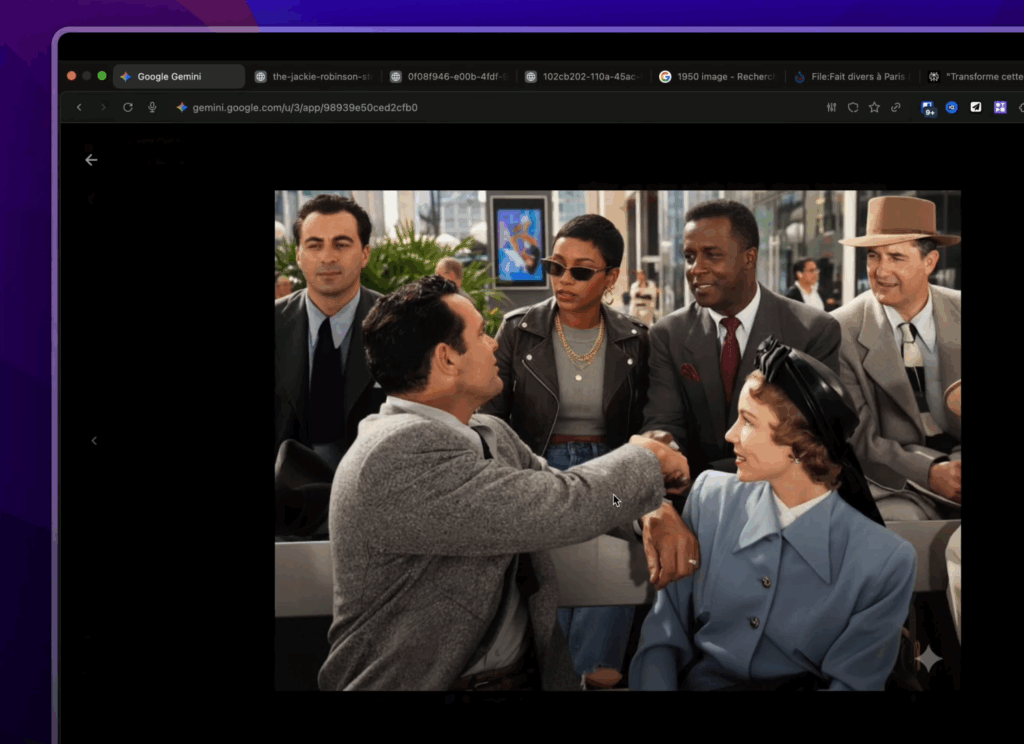Click the enlarged generated image

pos(617,440)
